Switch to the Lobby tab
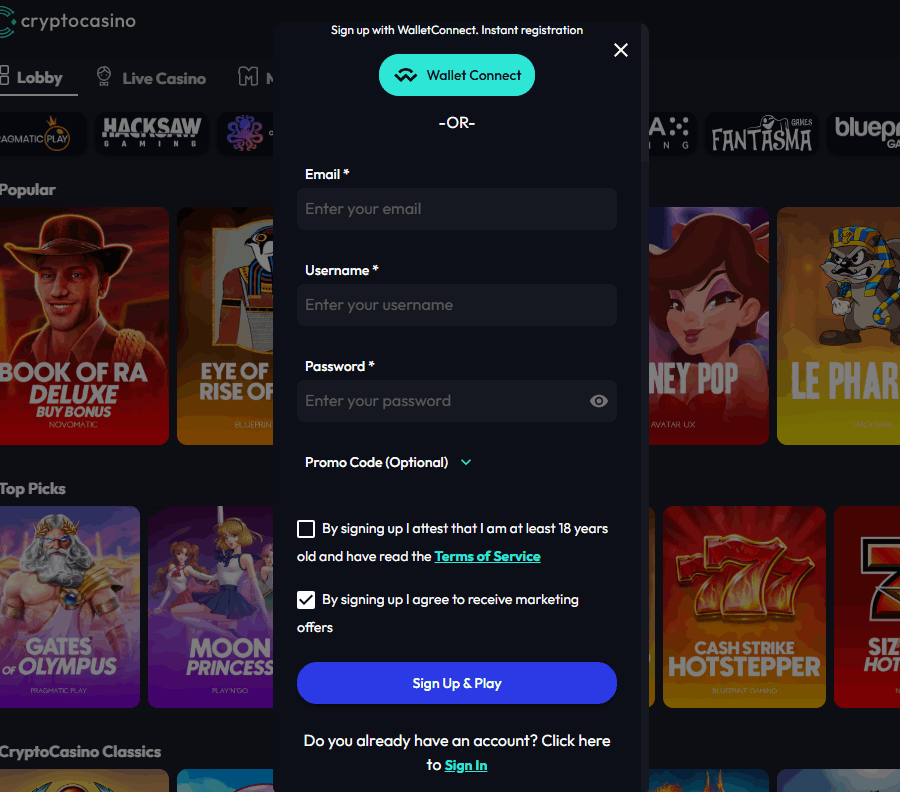 tap(32, 77)
